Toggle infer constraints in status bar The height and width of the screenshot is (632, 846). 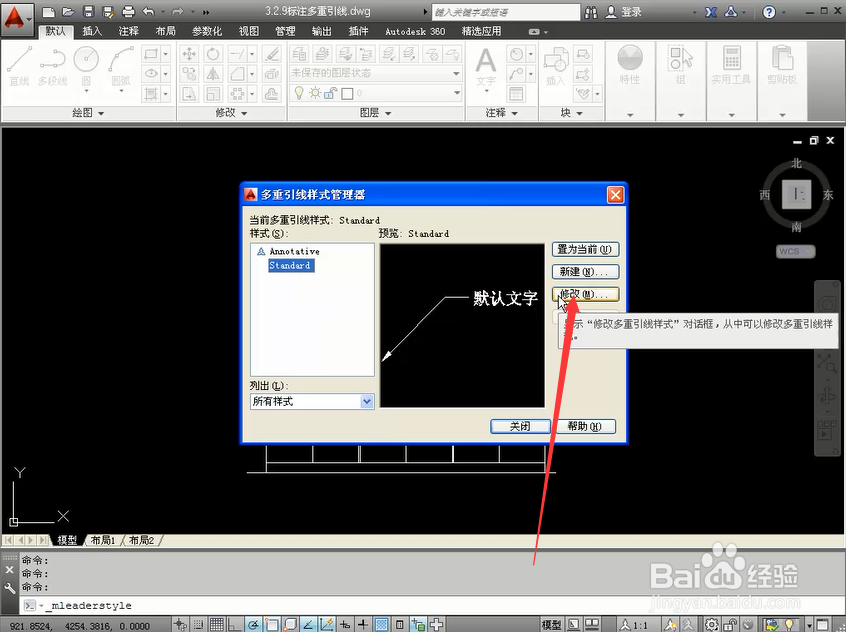point(180,624)
